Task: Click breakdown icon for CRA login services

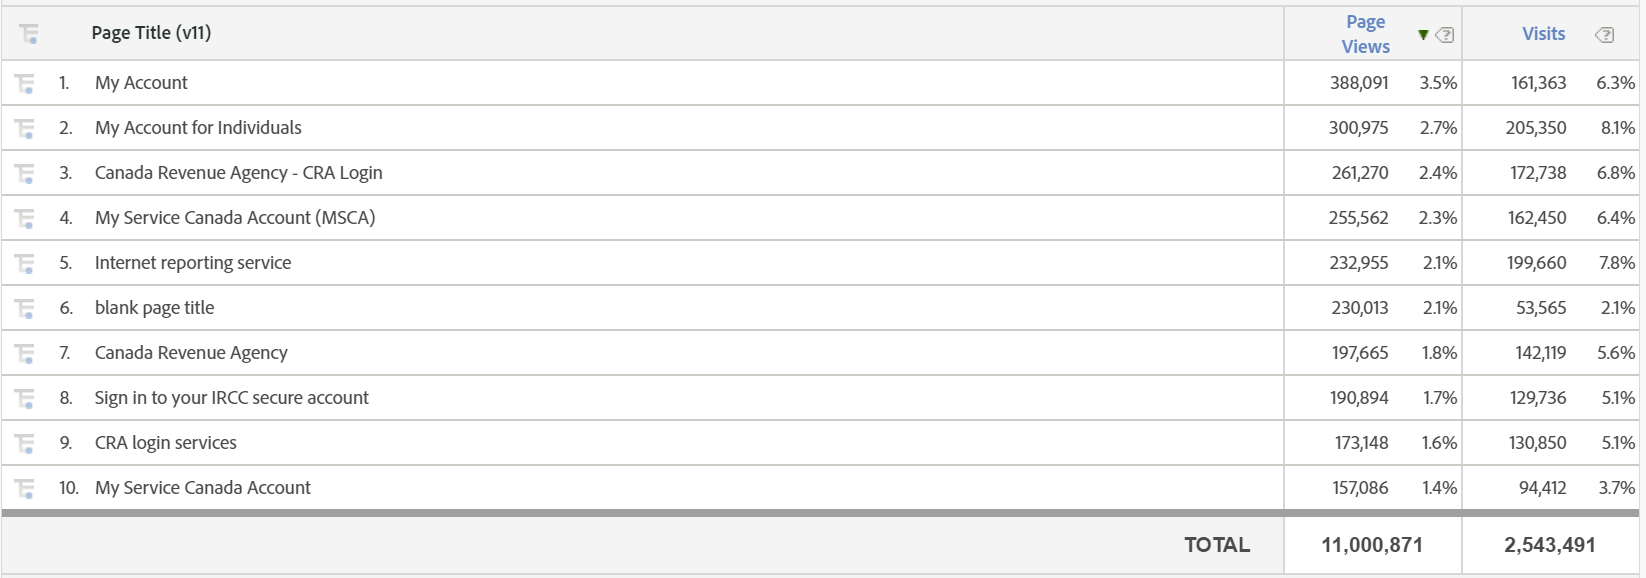Action: point(25,443)
